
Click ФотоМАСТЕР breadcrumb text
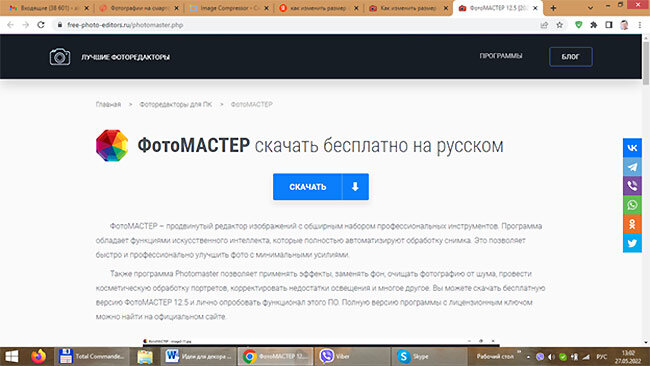tap(251, 104)
